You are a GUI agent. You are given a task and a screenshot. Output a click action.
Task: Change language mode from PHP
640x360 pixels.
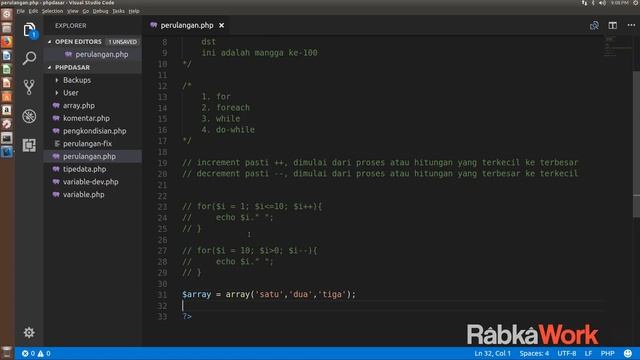tap(607, 353)
